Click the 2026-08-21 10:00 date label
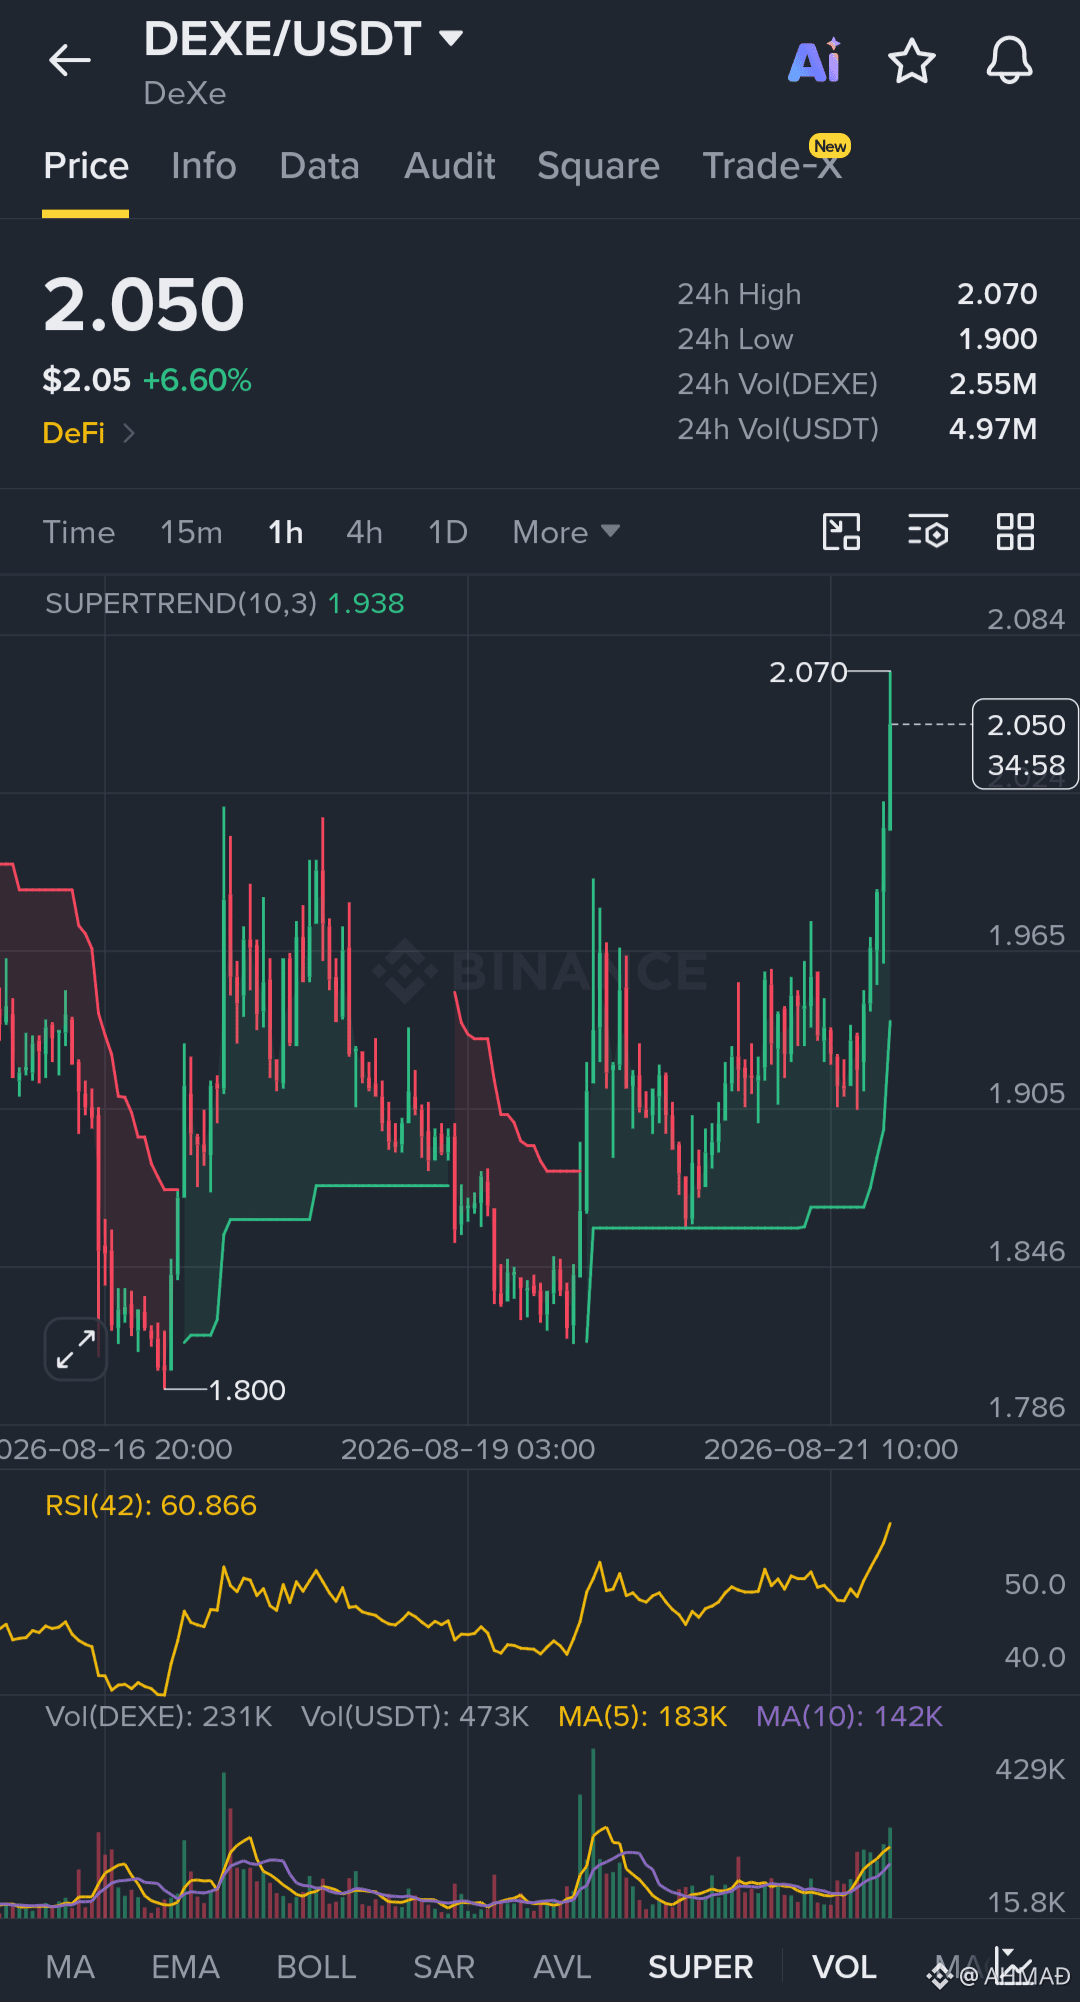Image resolution: width=1080 pixels, height=2002 pixels. tap(831, 1449)
